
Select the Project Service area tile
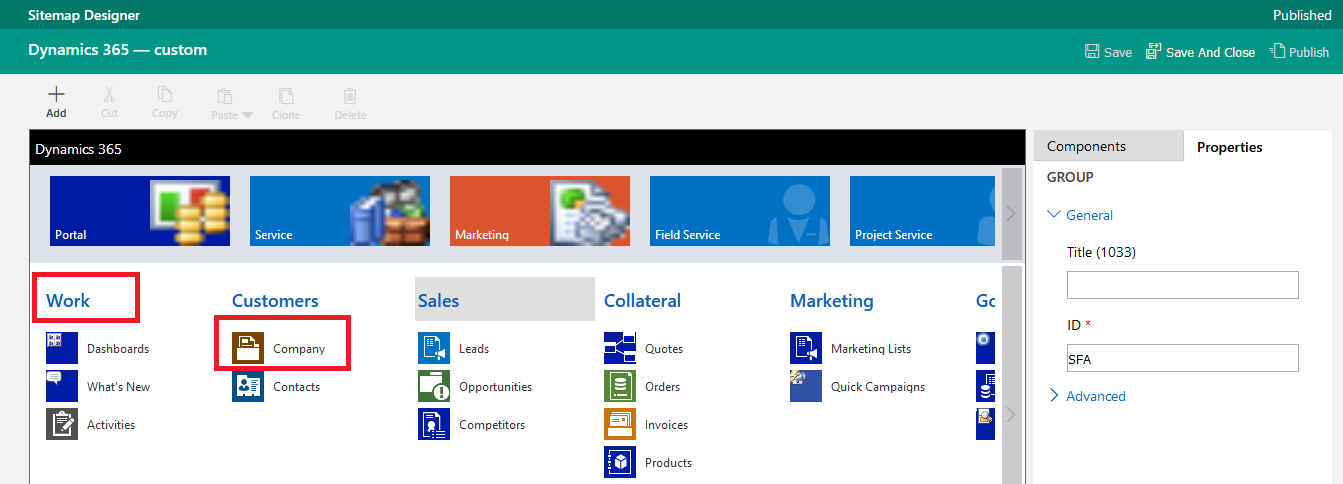(x=922, y=211)
